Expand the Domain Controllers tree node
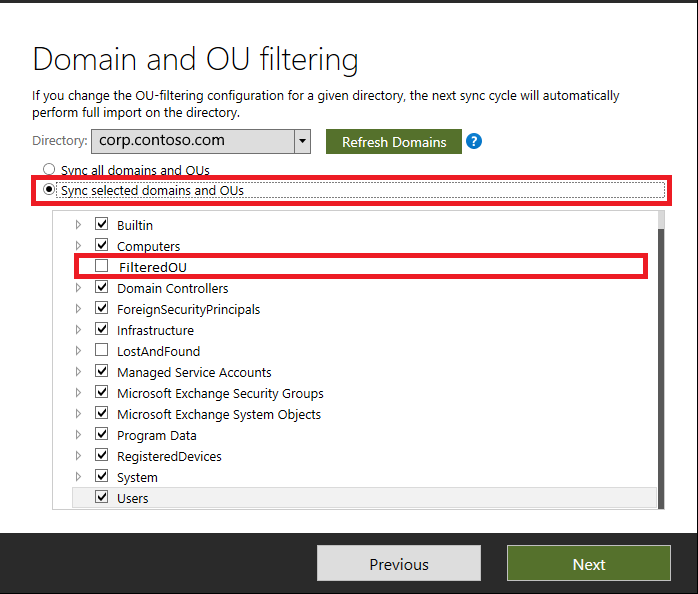The height and width of the screenshot is (594, 698). click(x=78, y=288)
